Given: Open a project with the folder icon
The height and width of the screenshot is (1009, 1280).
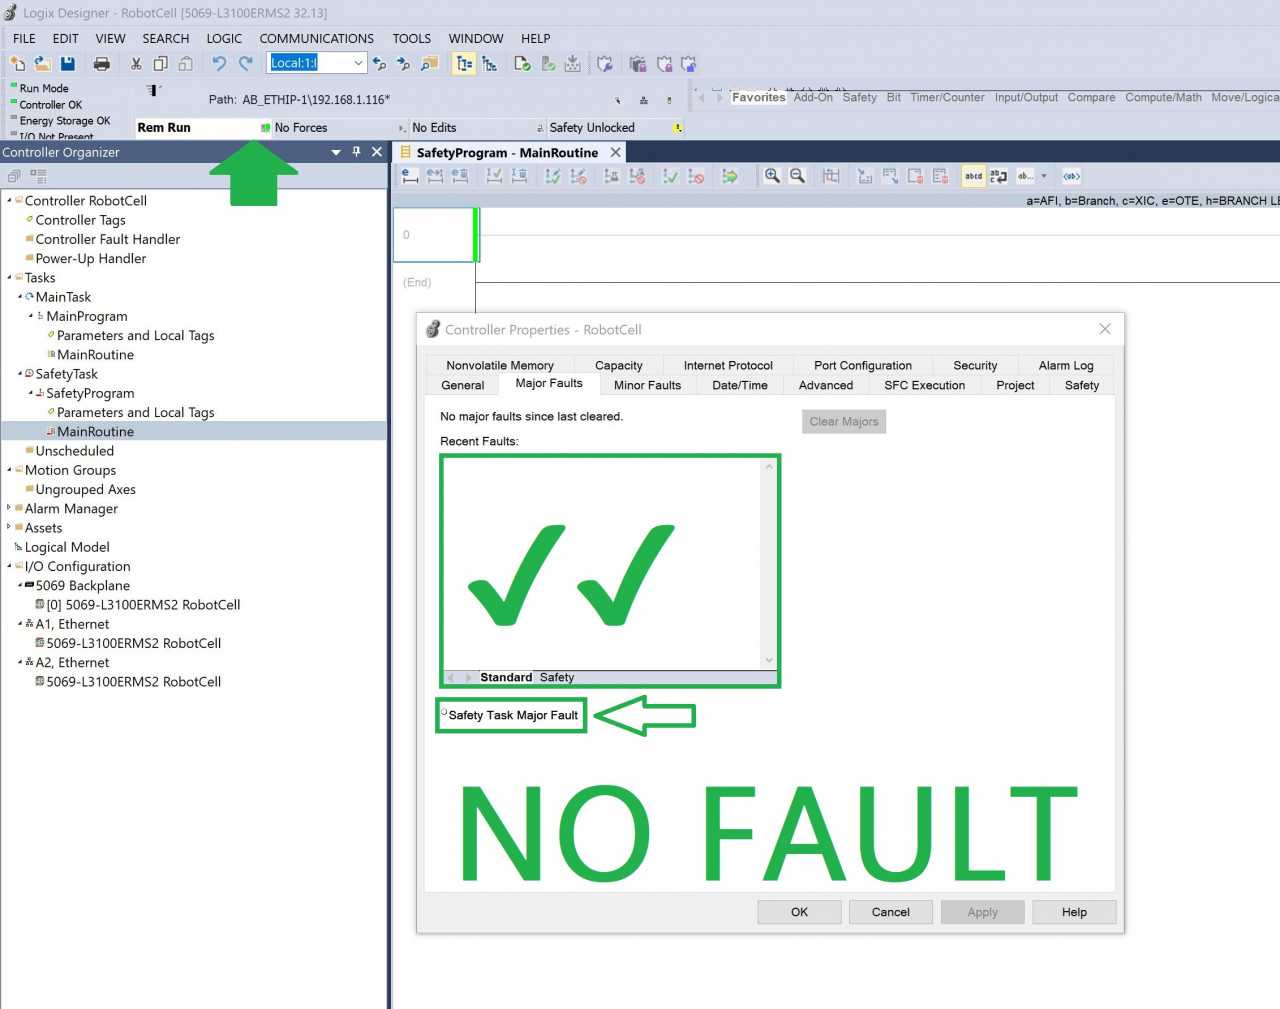Looking at the screenshot, I should (42, 63).
